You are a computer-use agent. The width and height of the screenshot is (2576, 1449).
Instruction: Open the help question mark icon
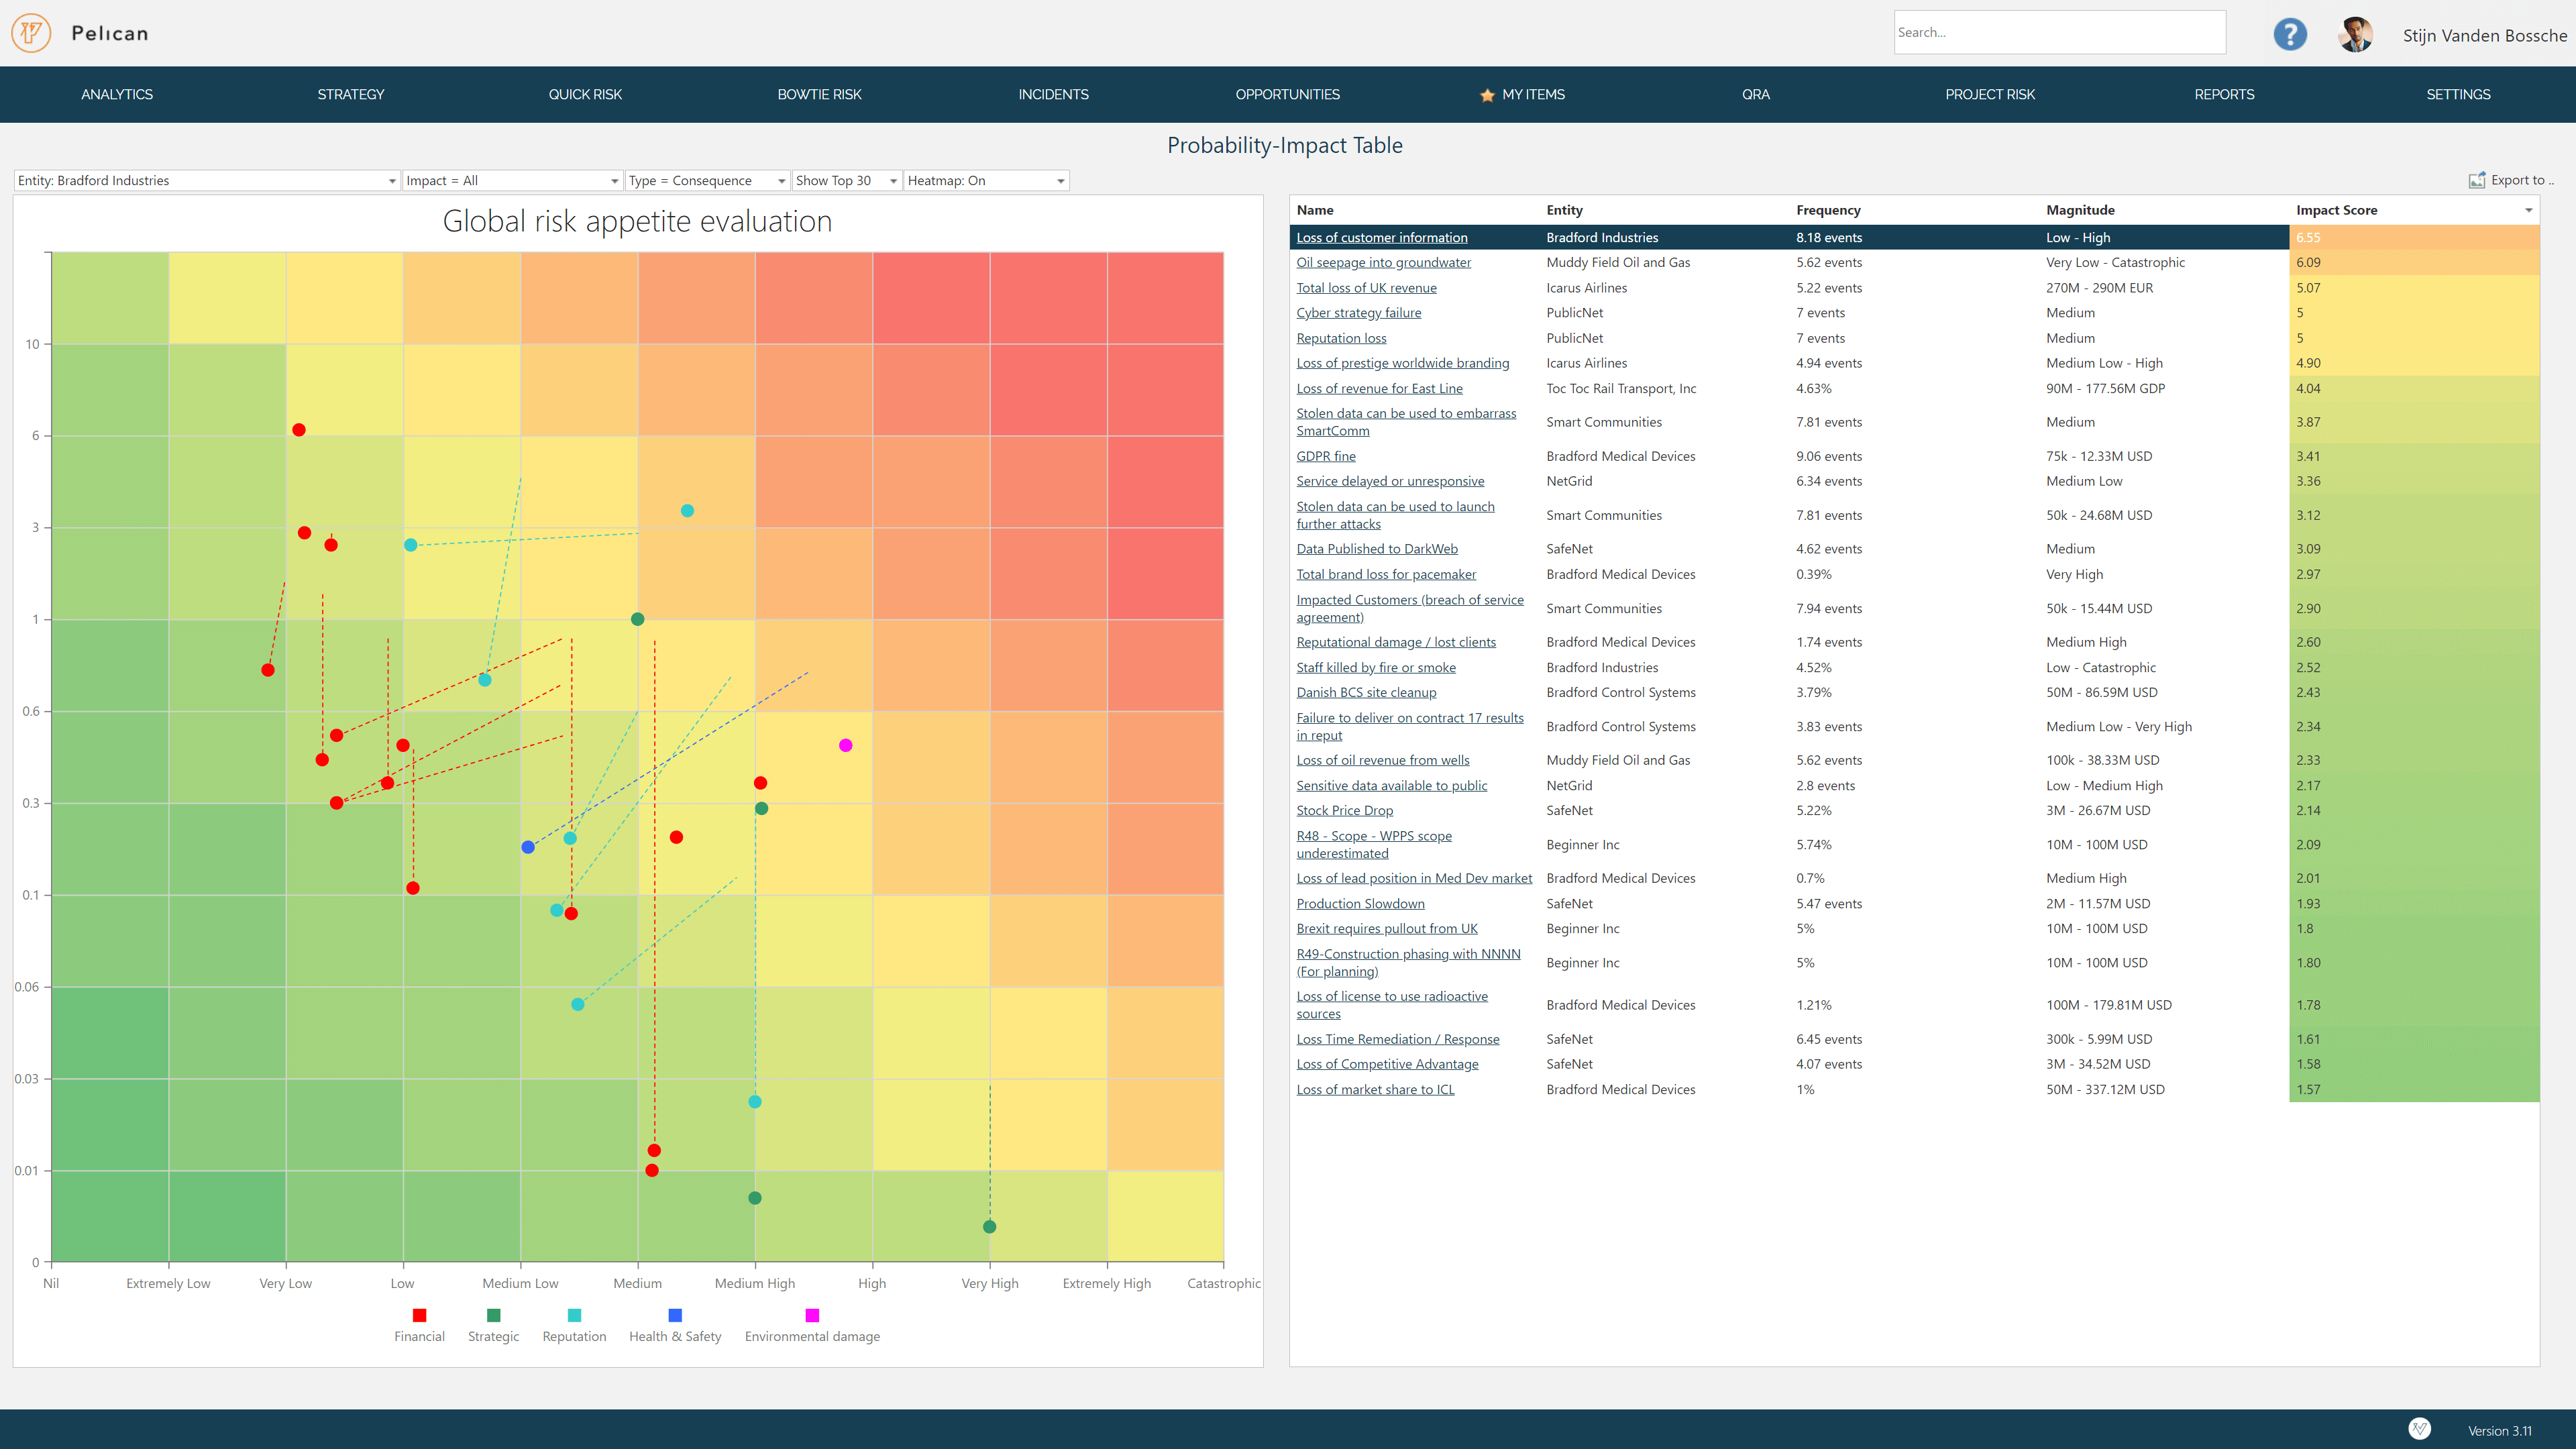click(x=2289, y=34)
